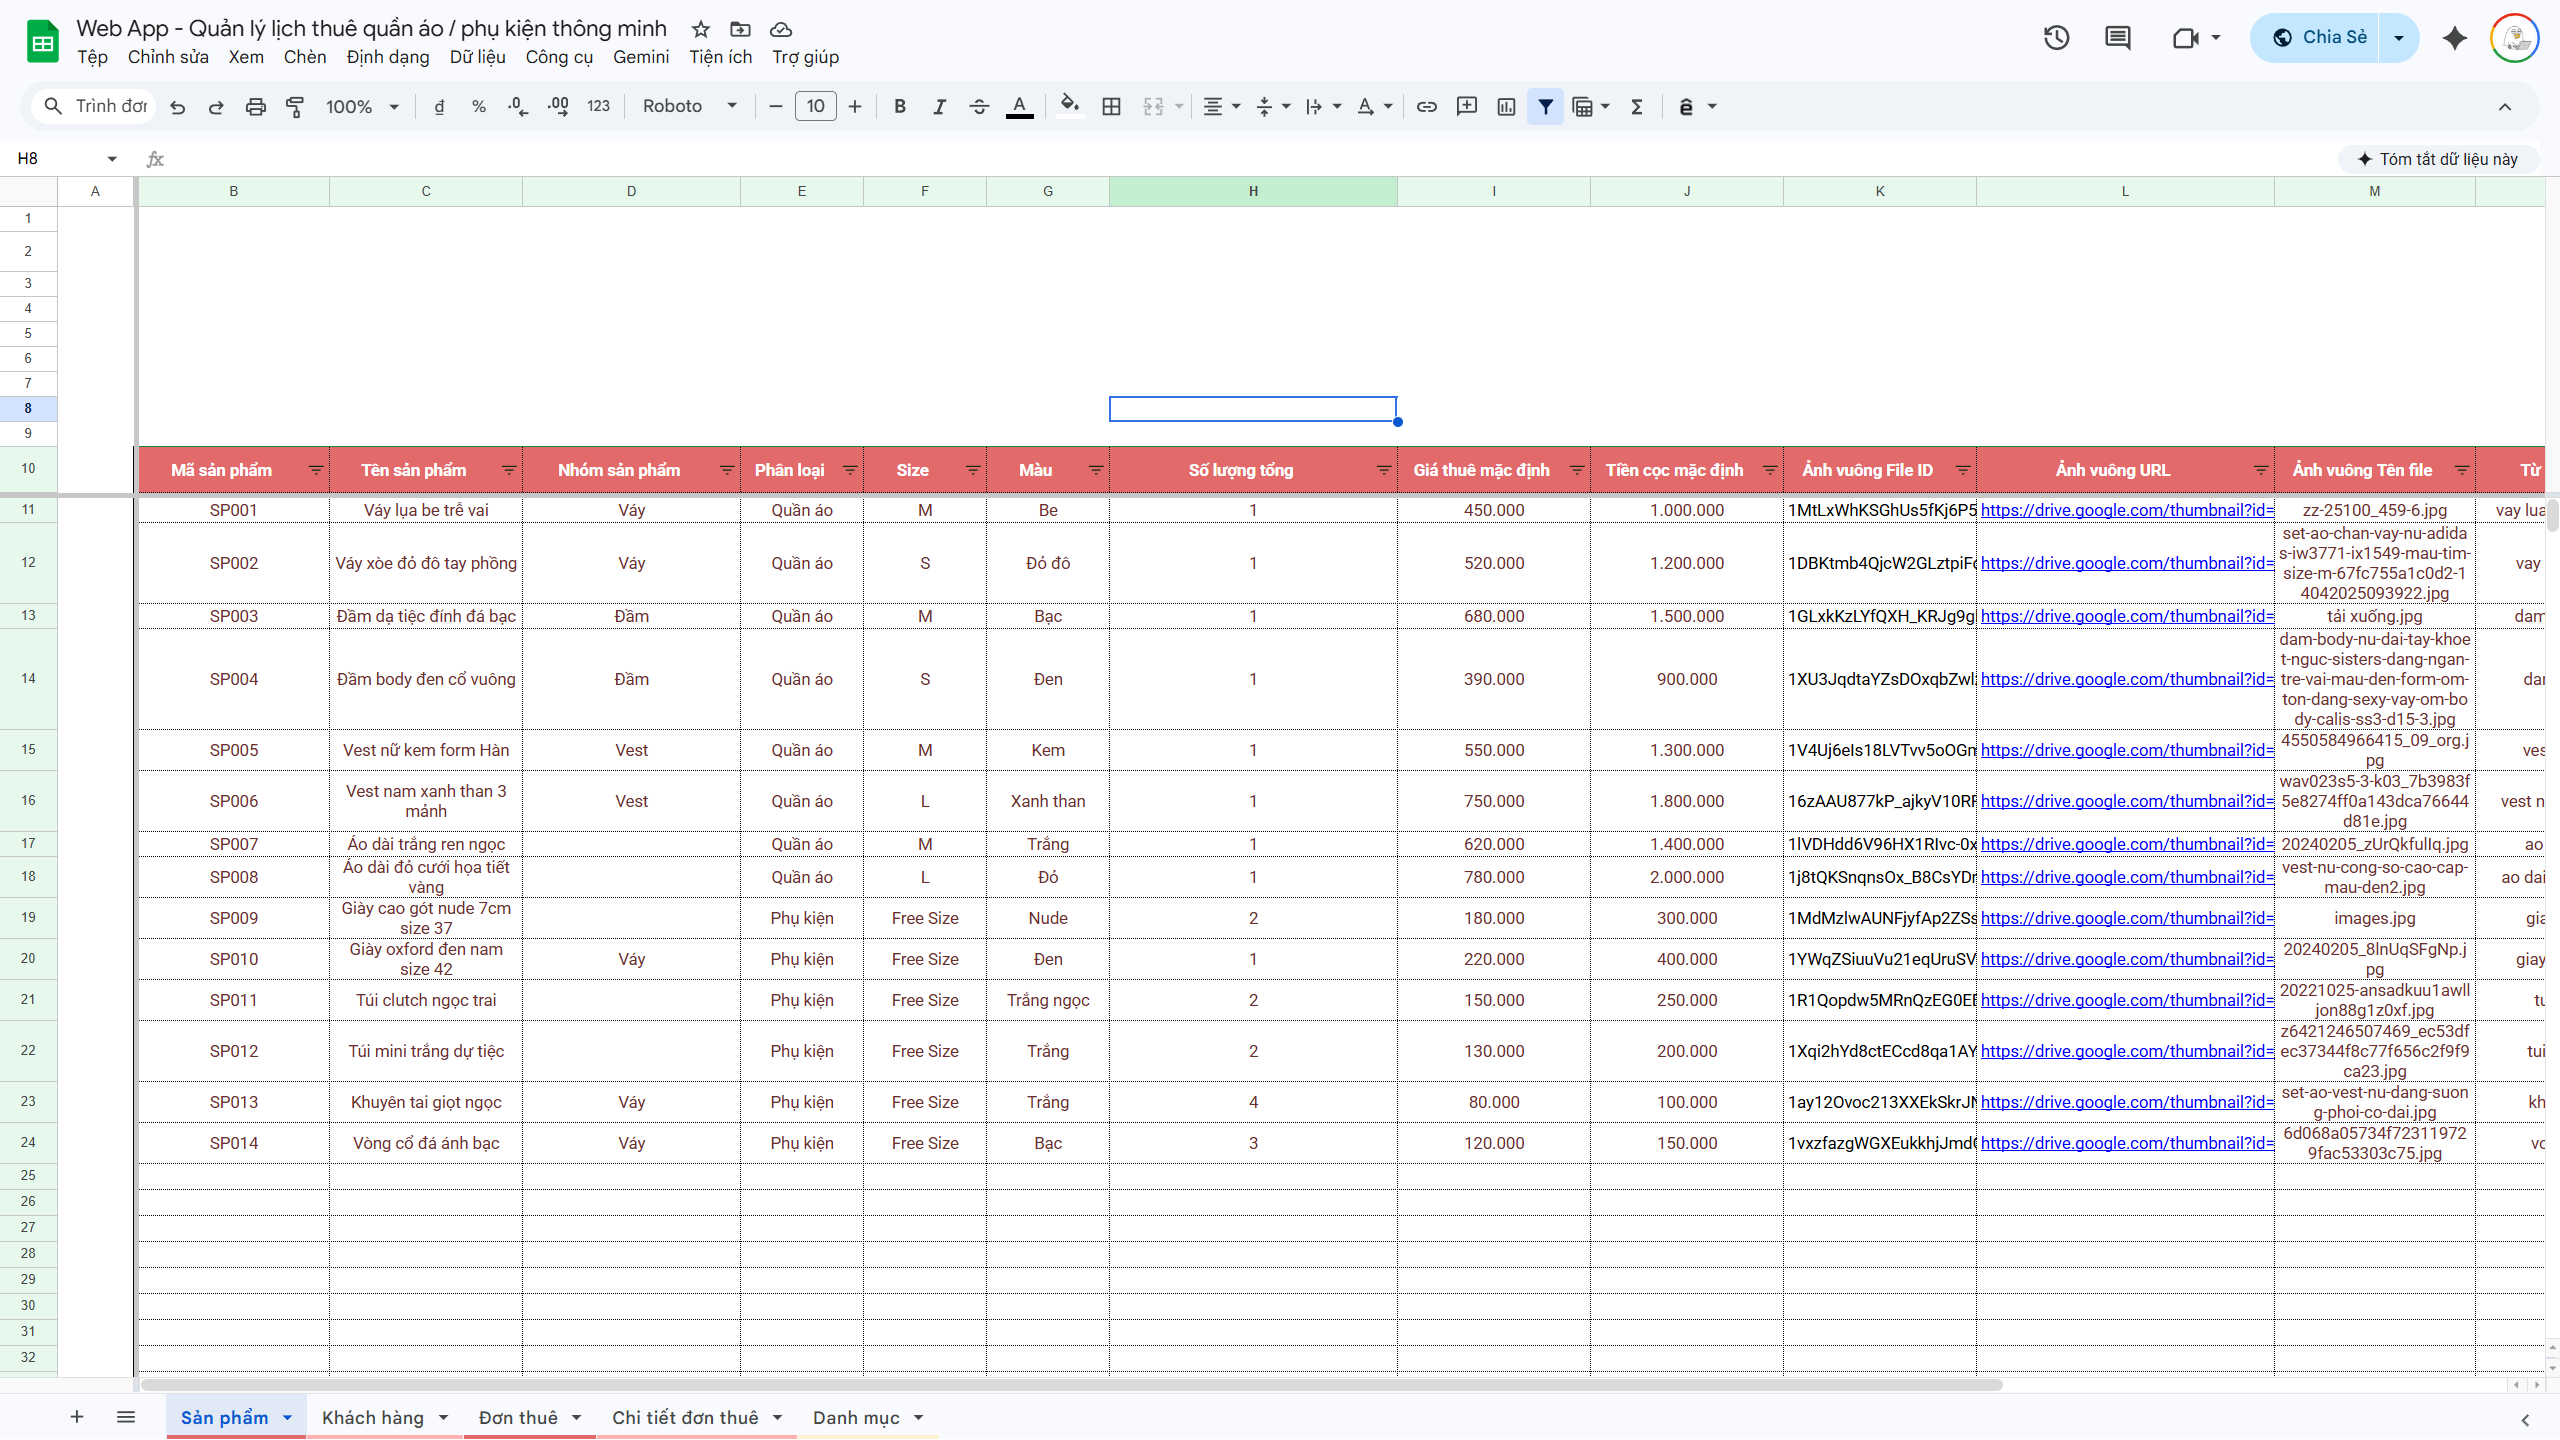Open the Roboto font dropdown

point(690,107)
